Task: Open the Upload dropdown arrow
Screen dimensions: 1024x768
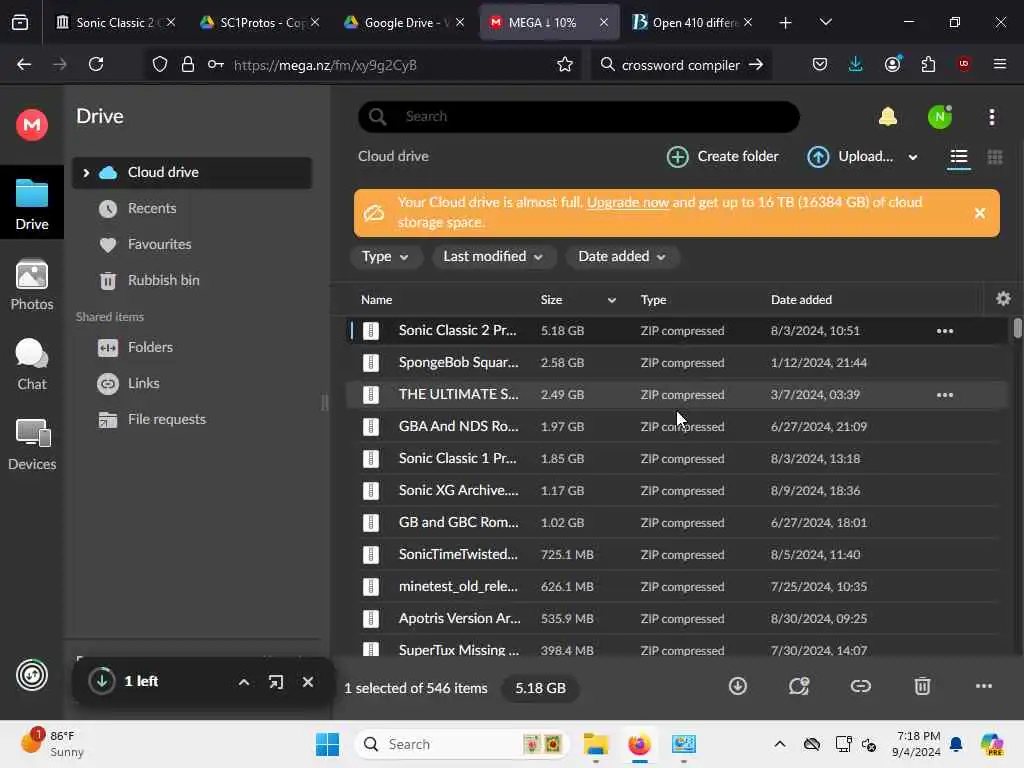Action: (912, 157)
